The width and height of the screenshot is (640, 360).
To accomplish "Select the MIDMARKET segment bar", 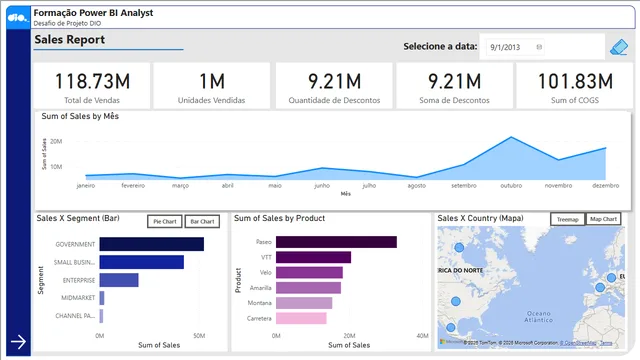I will (x=102, y=298).
